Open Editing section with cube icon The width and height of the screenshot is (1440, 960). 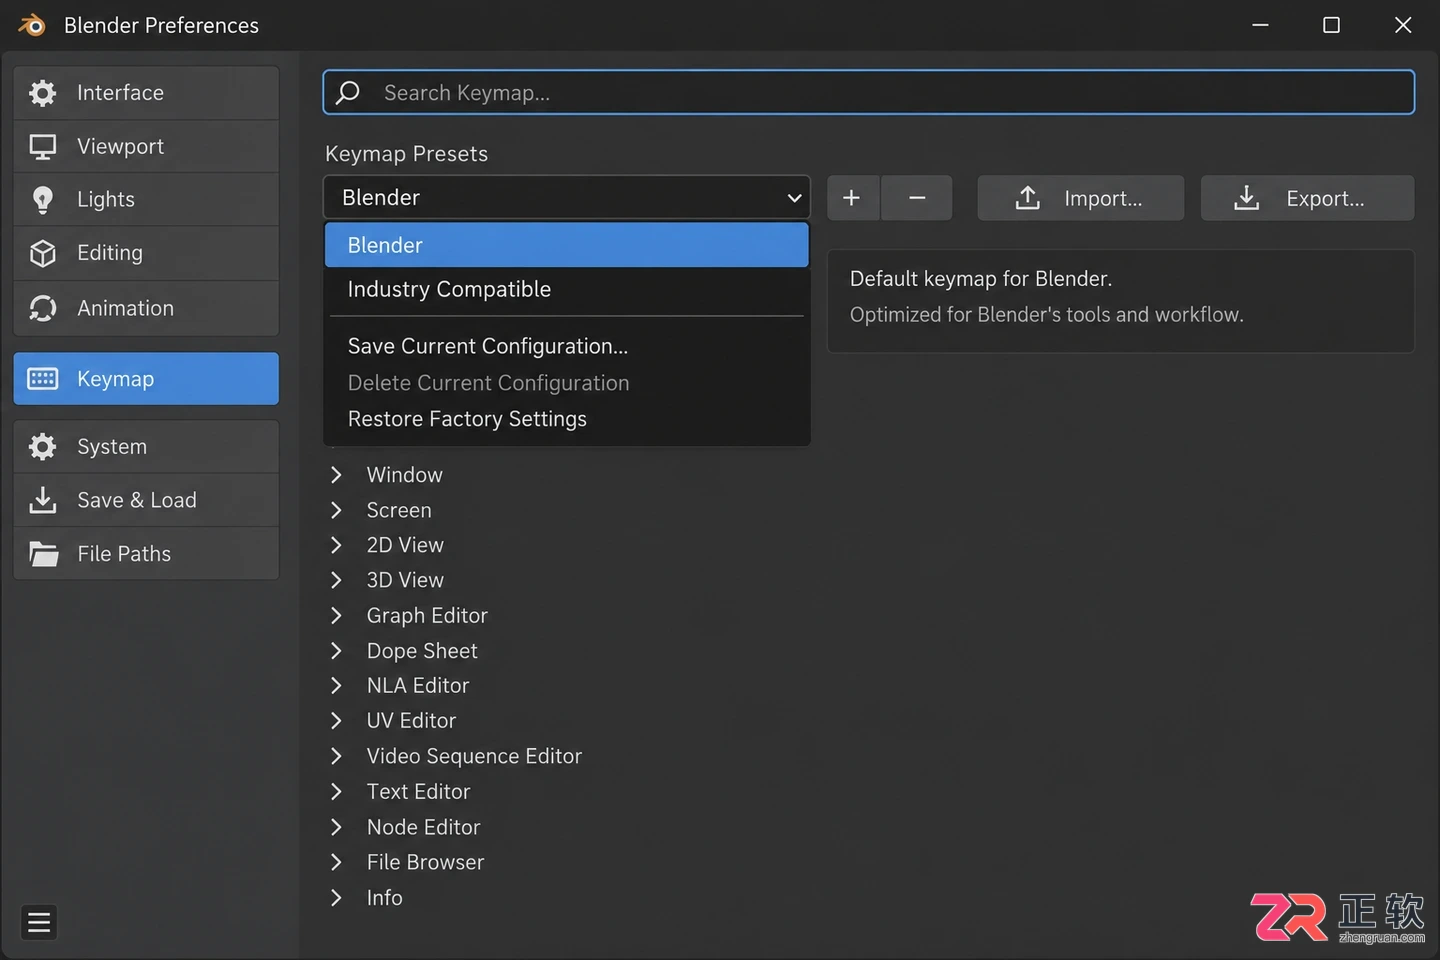pos(146,253)
